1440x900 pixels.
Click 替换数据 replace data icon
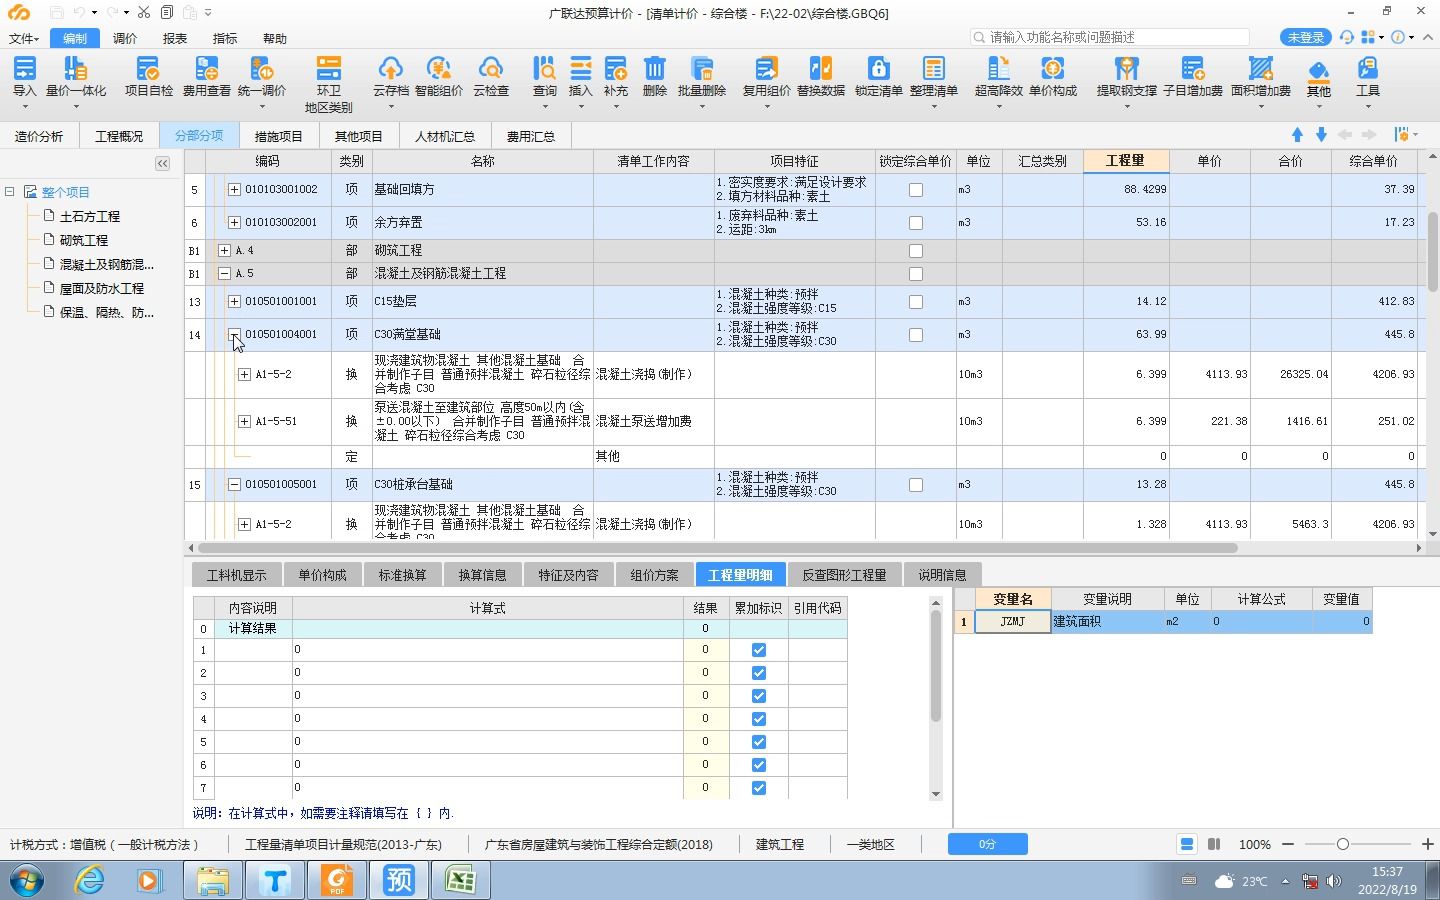[821, 76]
